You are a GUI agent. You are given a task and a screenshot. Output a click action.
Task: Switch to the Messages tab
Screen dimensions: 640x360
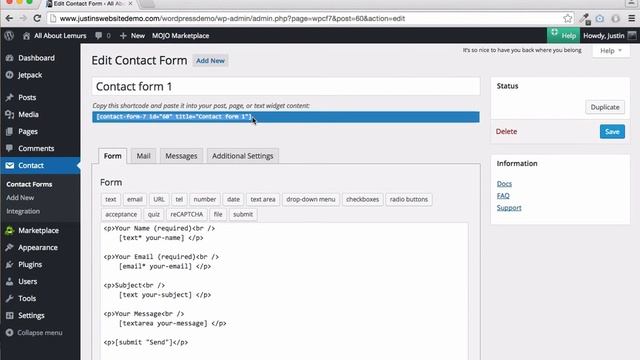[x=181, y=156]
